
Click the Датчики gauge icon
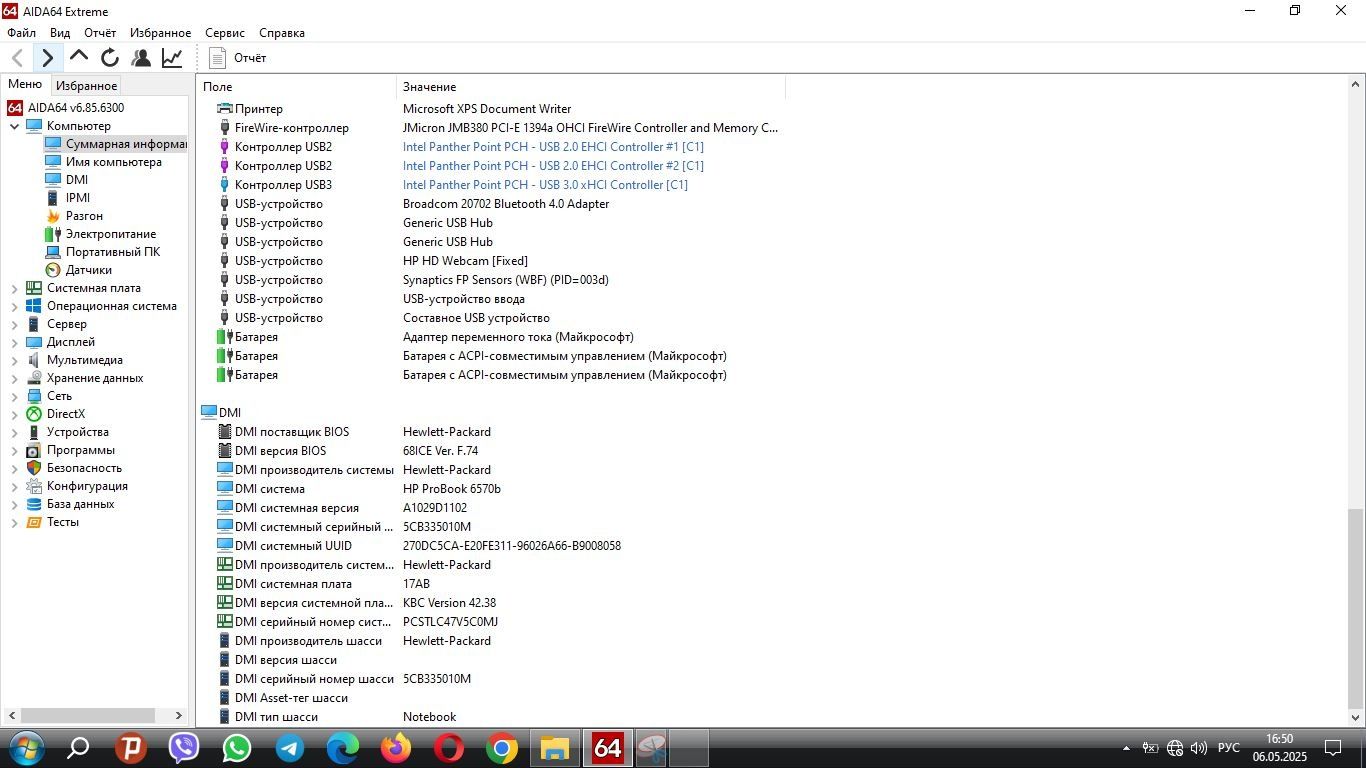[x=53, y=270]
